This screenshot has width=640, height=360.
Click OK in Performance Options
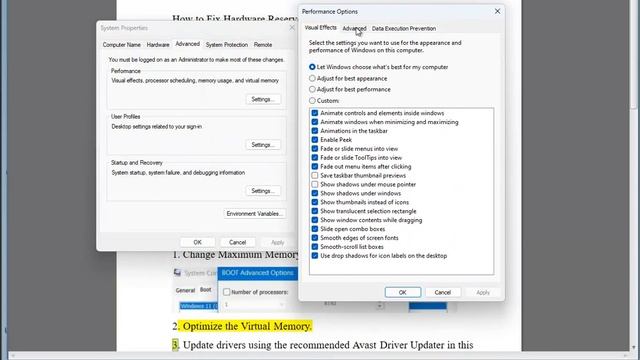tap(402, 292)
